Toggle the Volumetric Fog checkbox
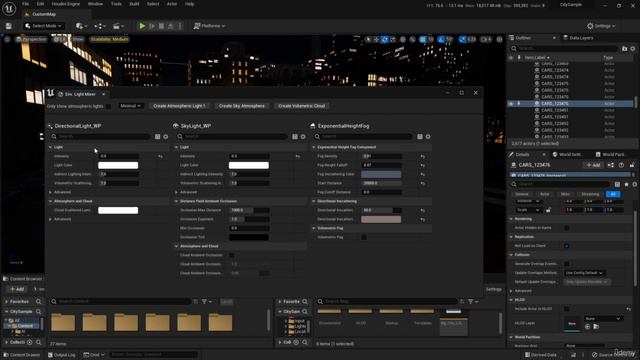This screenshot has height=360, width=640. pyautogui.click(x=364, y=237)
